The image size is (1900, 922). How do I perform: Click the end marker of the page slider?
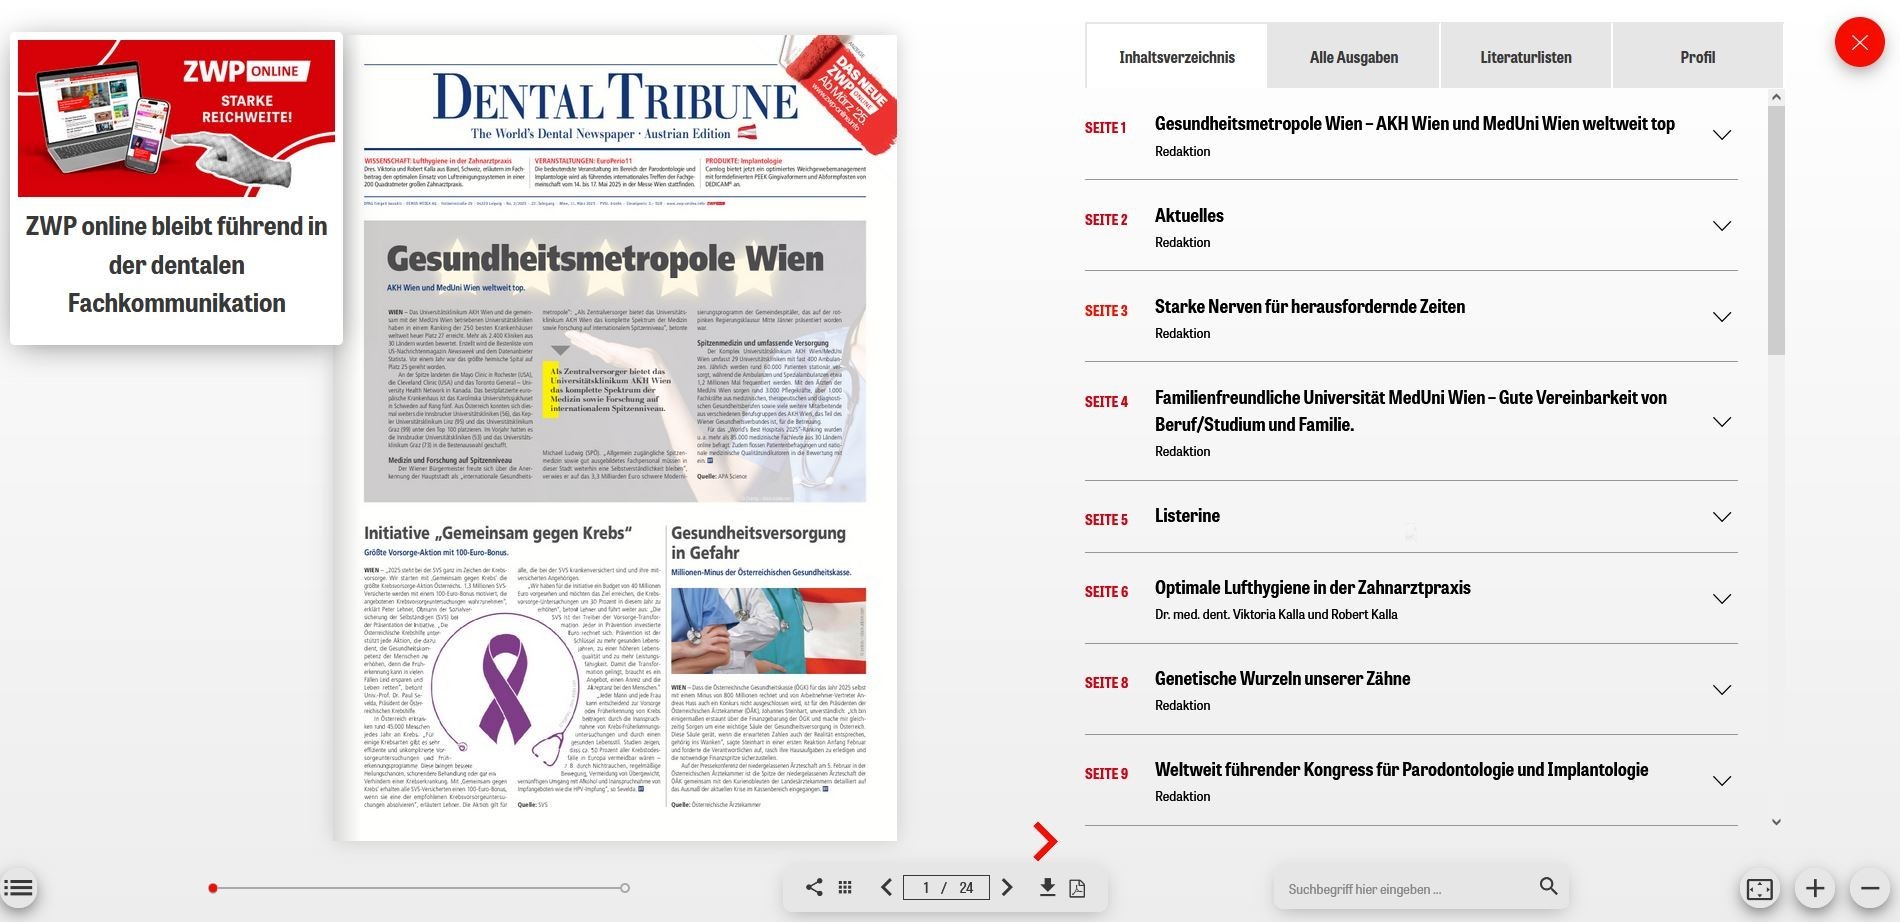pyautogui.click(x=625, y=888)
